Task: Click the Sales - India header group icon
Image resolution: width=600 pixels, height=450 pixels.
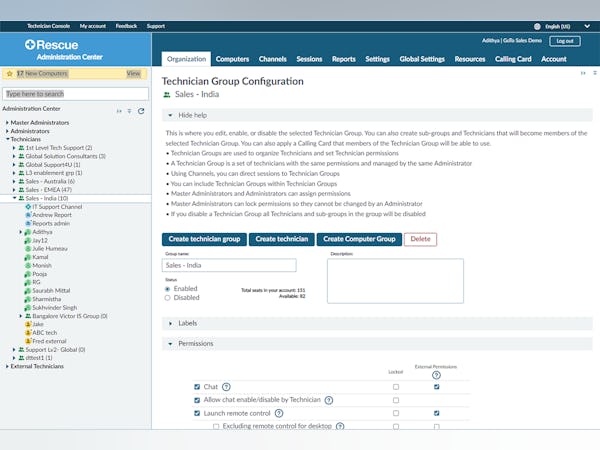Action: click(167, 95)
